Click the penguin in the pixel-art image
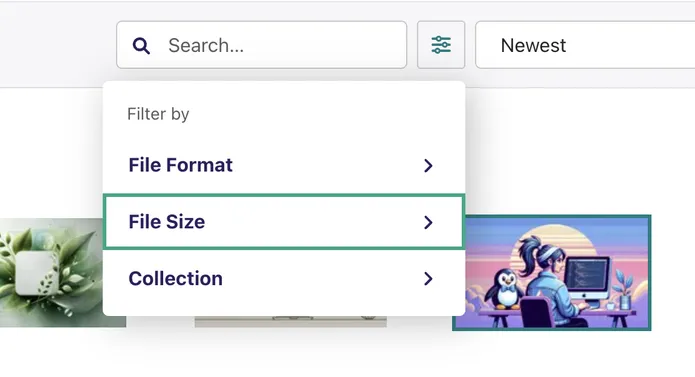The image size is (695, 377). (506, 289)
